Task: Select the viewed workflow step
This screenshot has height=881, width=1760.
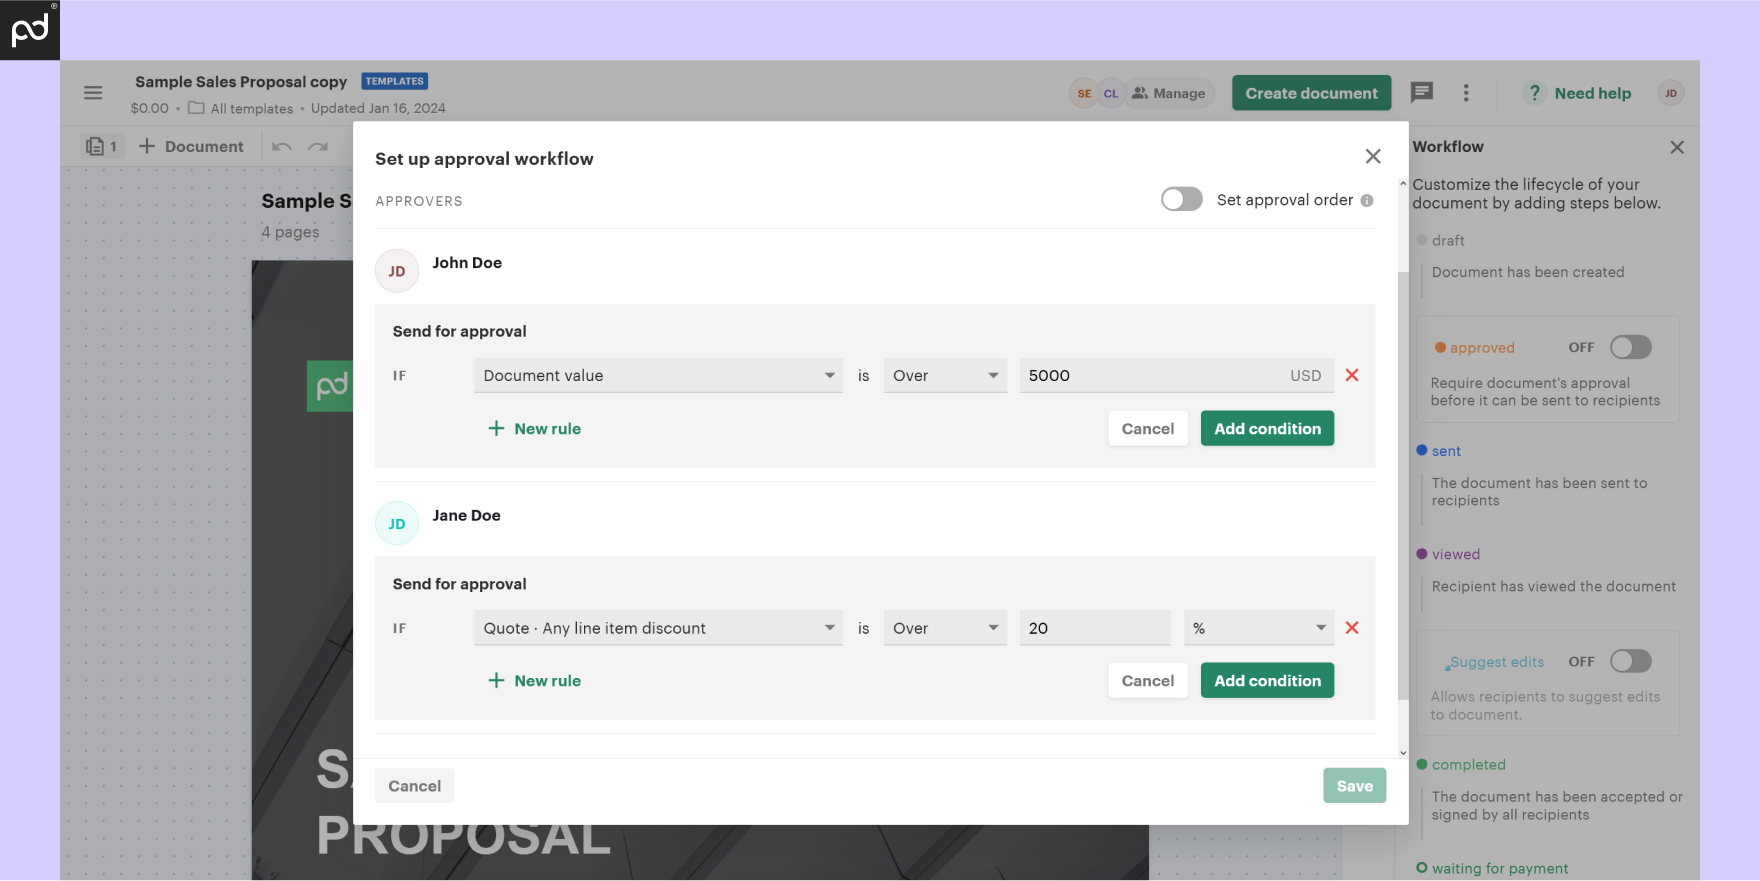Action: [x=1455, y=554]
